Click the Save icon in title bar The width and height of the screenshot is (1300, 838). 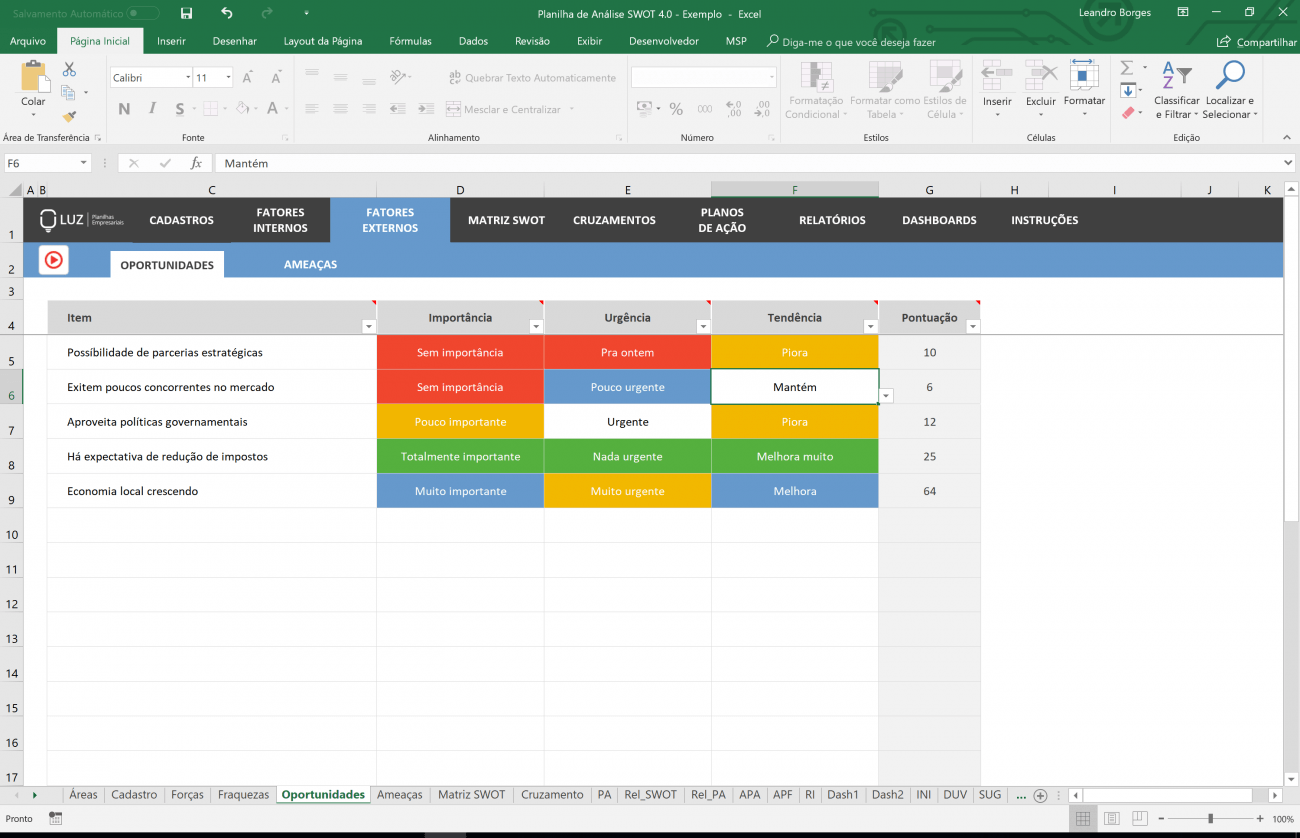[x=186, y=13]
